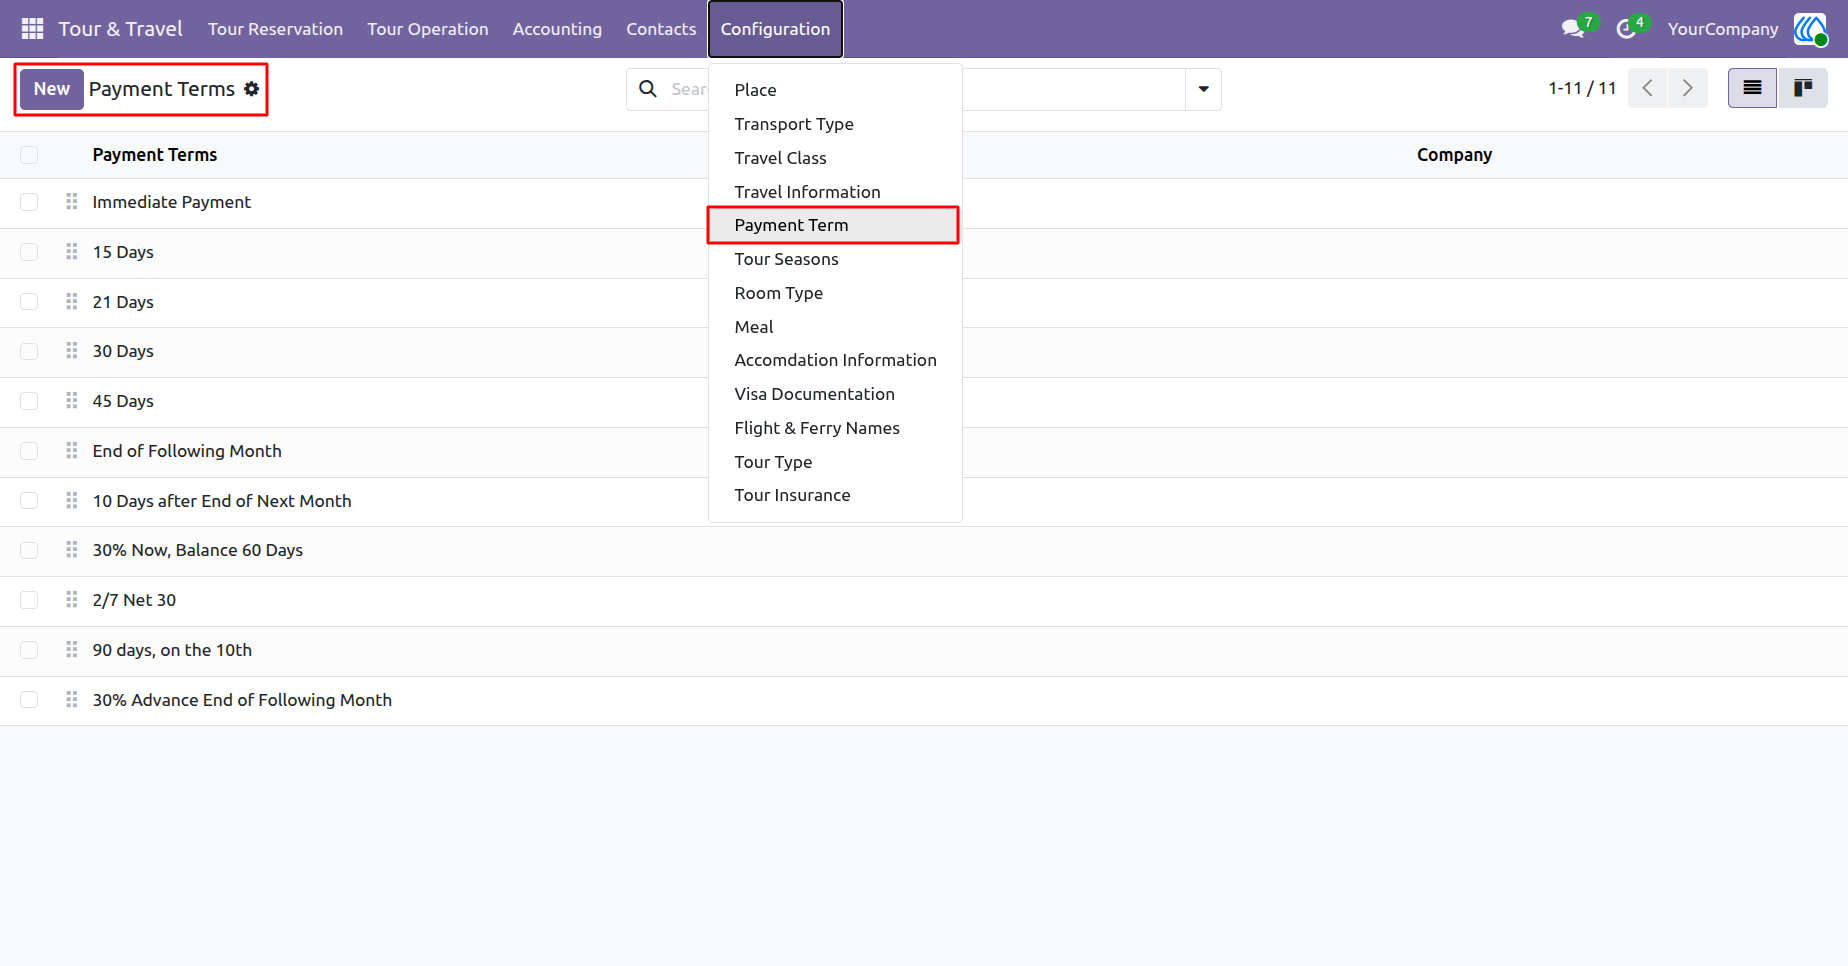Check the 21 Days row checkbox
Screen dimensions: 1848x966
point(29,302)
